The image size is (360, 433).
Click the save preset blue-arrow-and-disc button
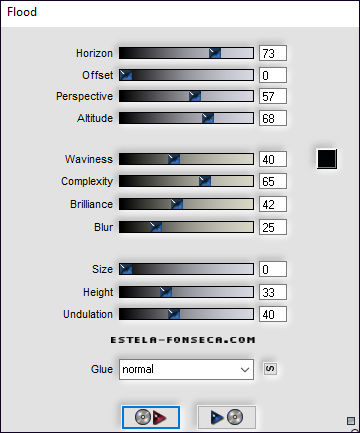coord(227,417)
